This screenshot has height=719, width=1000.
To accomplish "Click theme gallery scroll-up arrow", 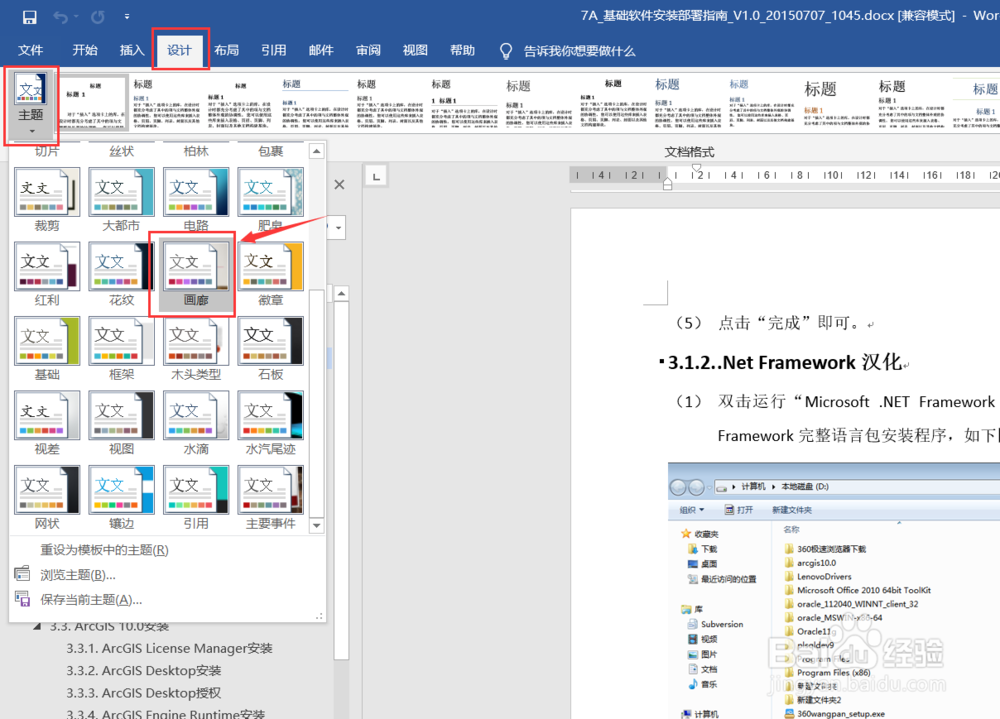I will tap(316, 151).
